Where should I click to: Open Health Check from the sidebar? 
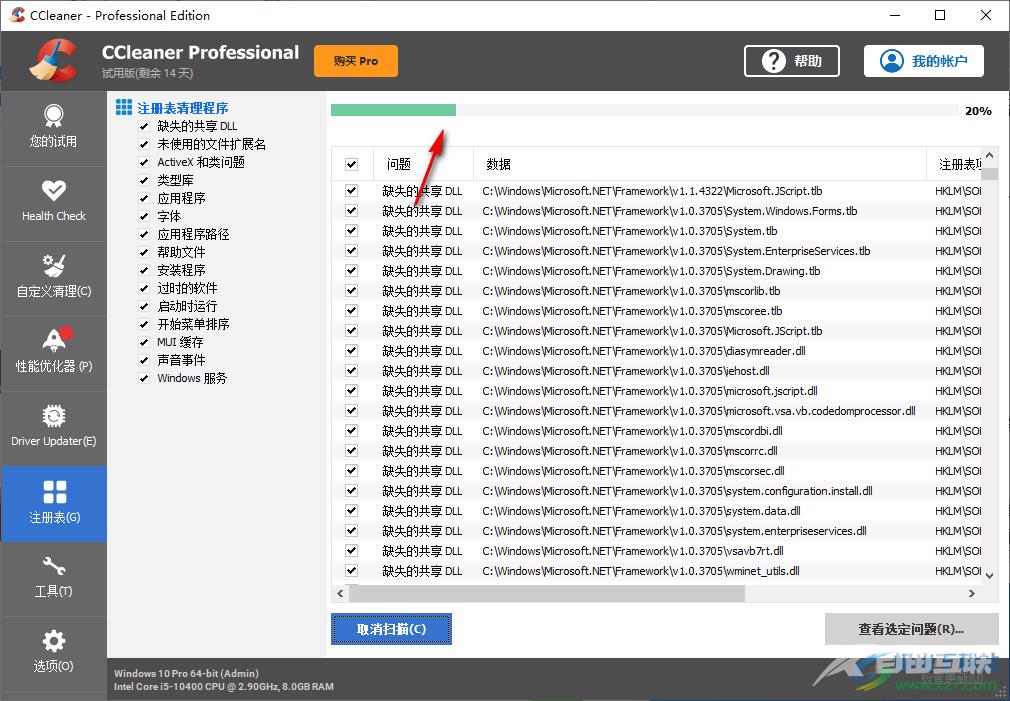point(54,203)
